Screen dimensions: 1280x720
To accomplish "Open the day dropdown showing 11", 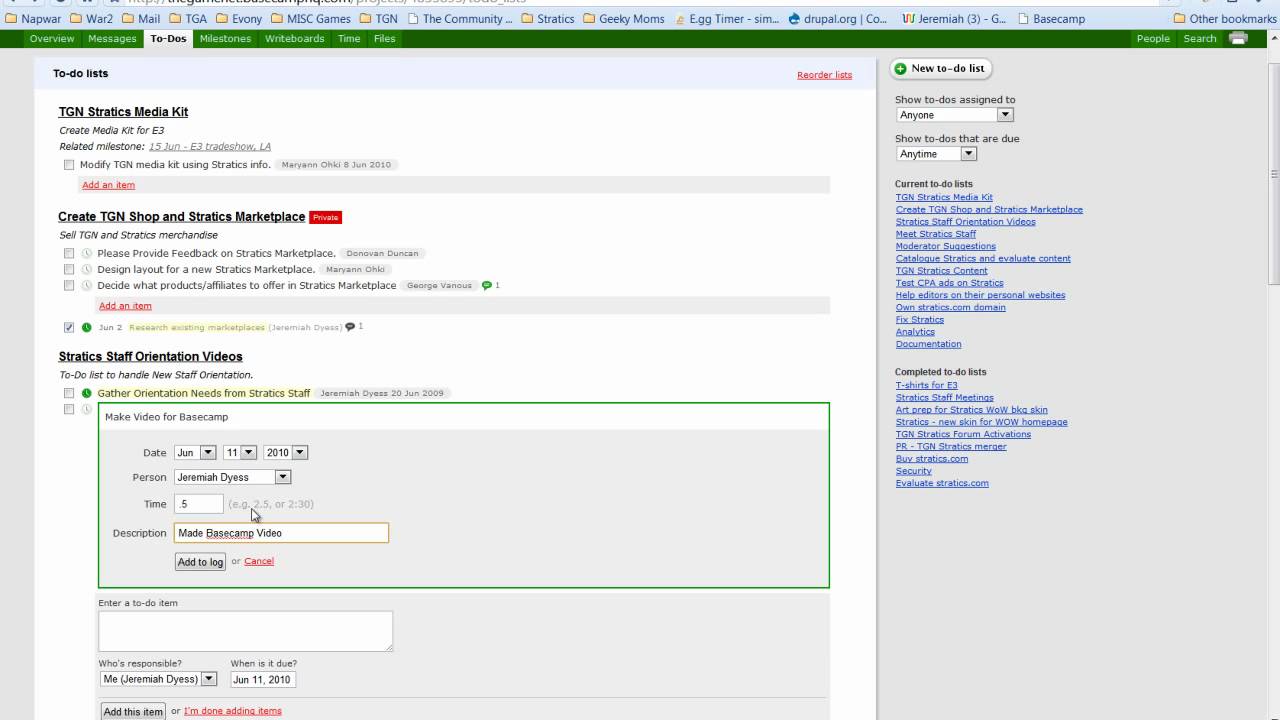I will [x=240, y=452].
